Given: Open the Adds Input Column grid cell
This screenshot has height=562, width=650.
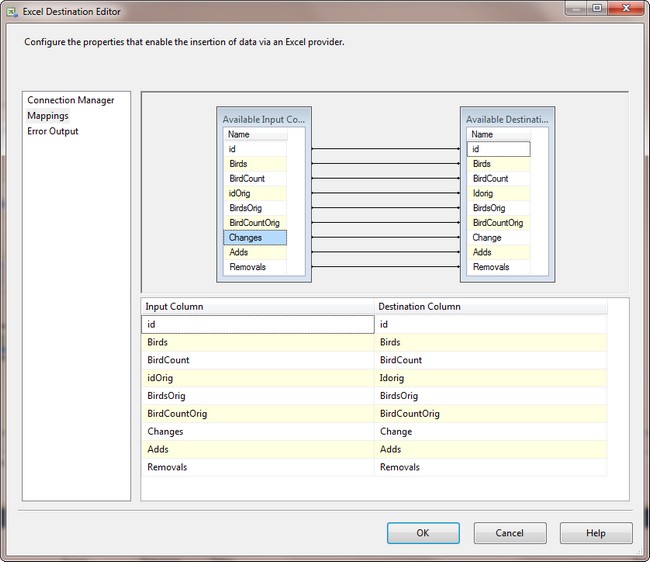Looking at the screenshot, I should point(258,449).
